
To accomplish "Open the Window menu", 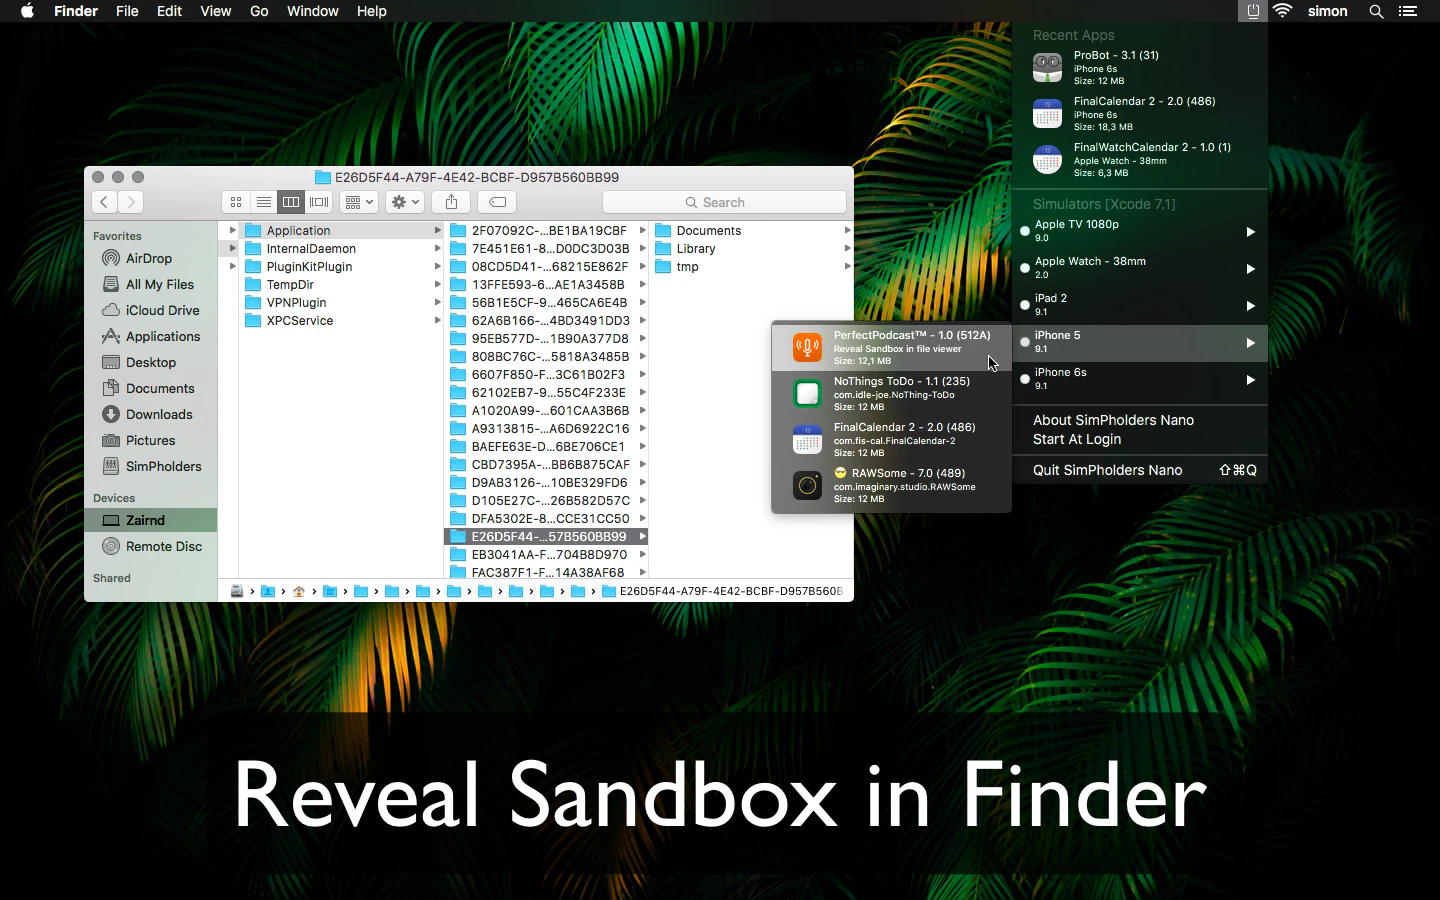I will (312, 11).
